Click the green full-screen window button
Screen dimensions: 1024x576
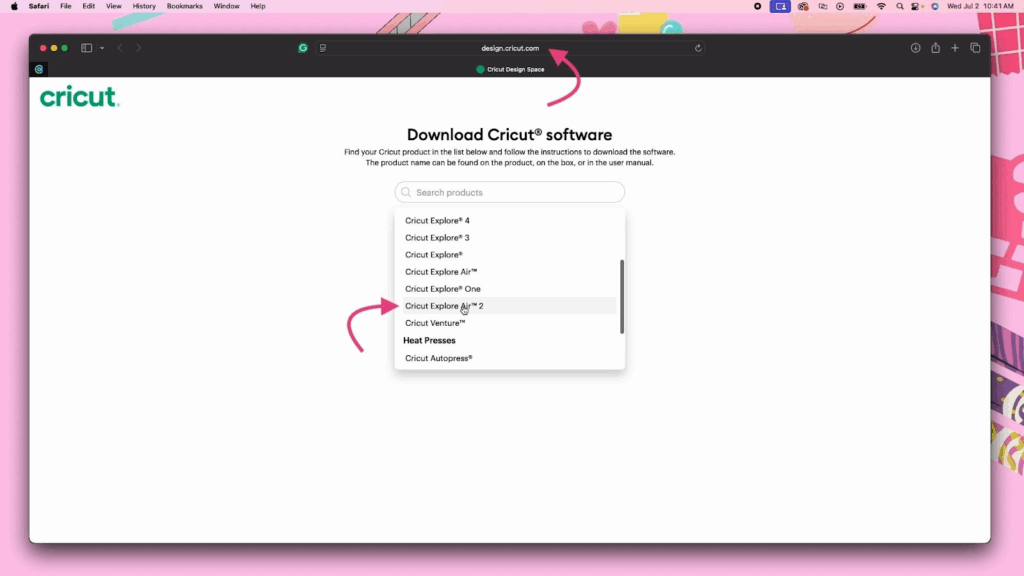tap(65, 48)
